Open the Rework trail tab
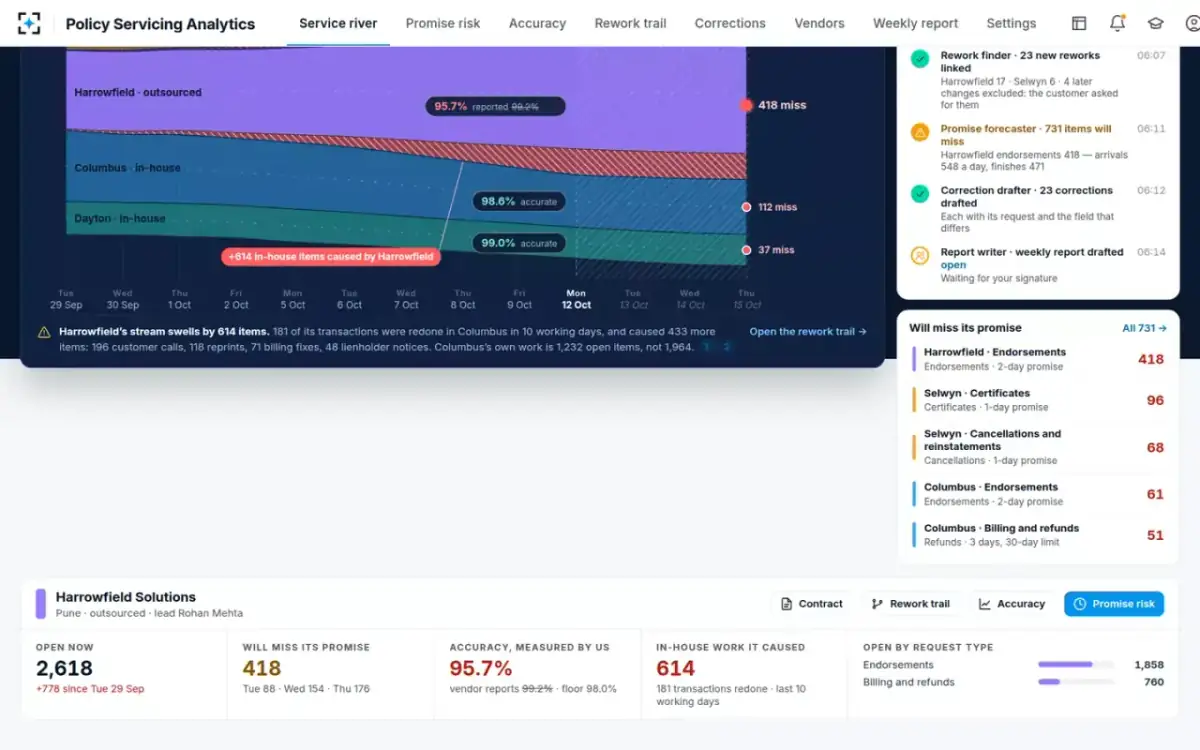The width and height of the screenshot is (1200, 750). coord(630,23)
